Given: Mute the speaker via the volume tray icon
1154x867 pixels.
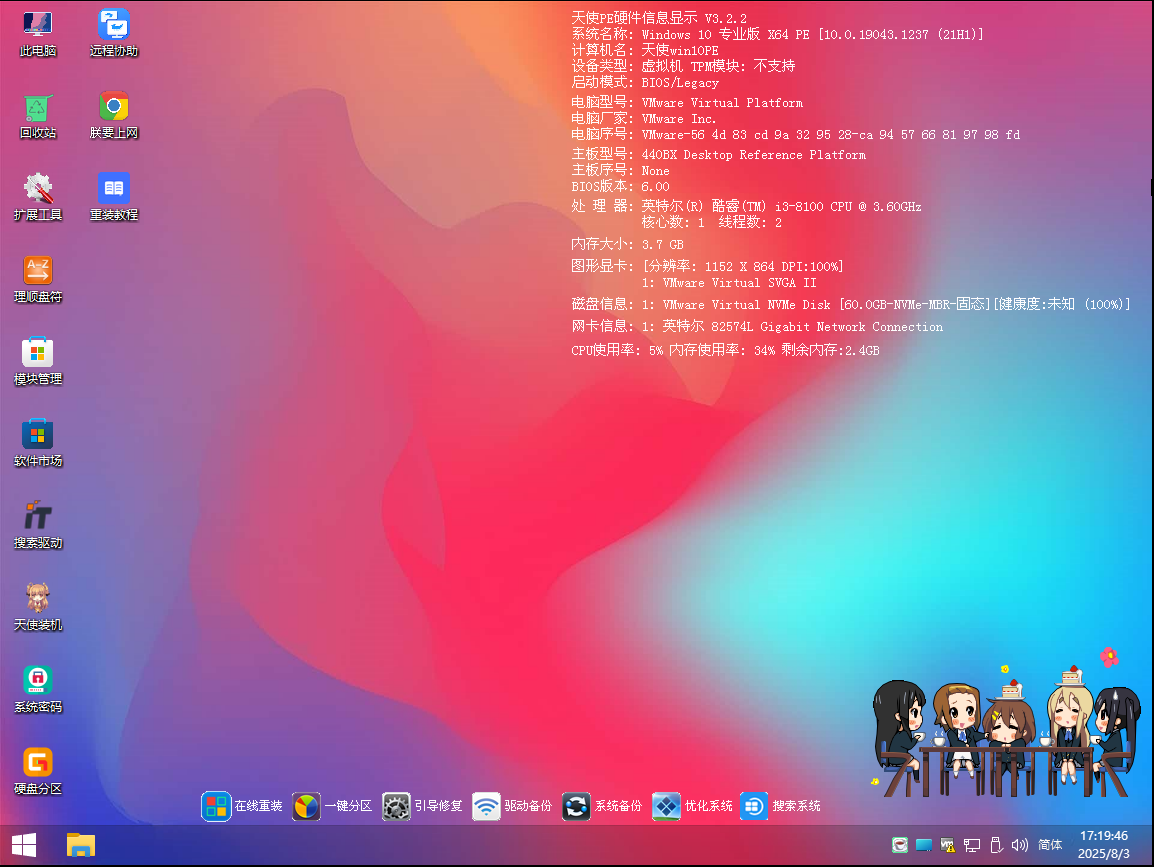Looking at the screenshot, I should point(1019,845).
